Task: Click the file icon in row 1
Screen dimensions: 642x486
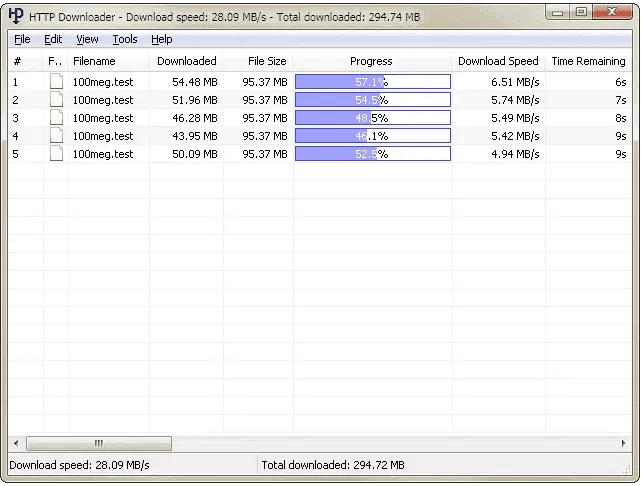Action: tap(56, 82)
